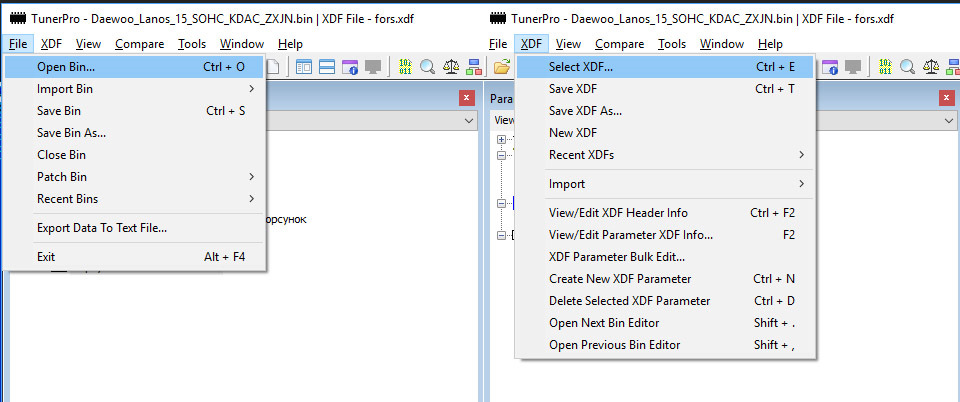Open Window menu in right window
The height and width of the screenshot is (402, 960).
(x=722, y=44)
